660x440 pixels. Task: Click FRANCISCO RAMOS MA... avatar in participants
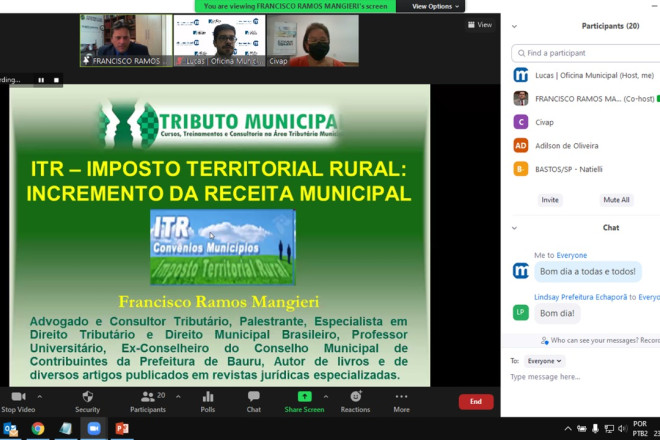point(521,99)
